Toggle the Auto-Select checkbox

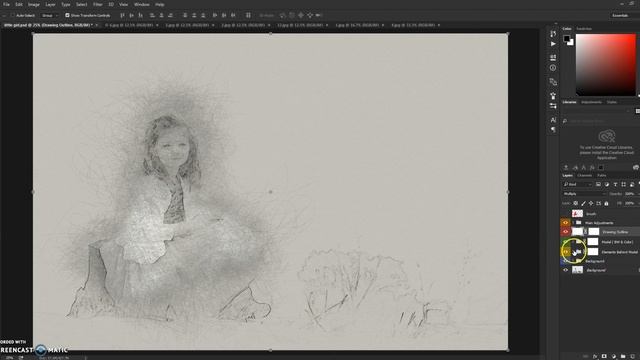(13, 15)
